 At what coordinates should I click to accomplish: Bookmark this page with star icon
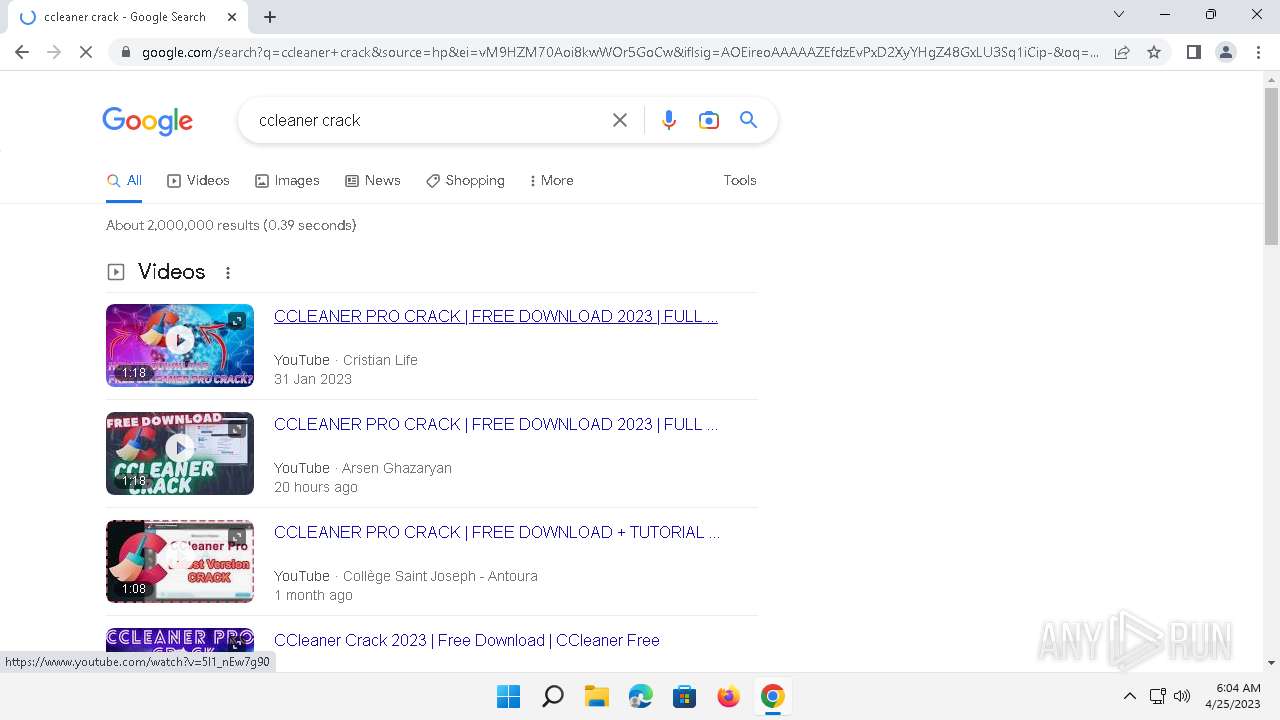tap(1154, 52)
